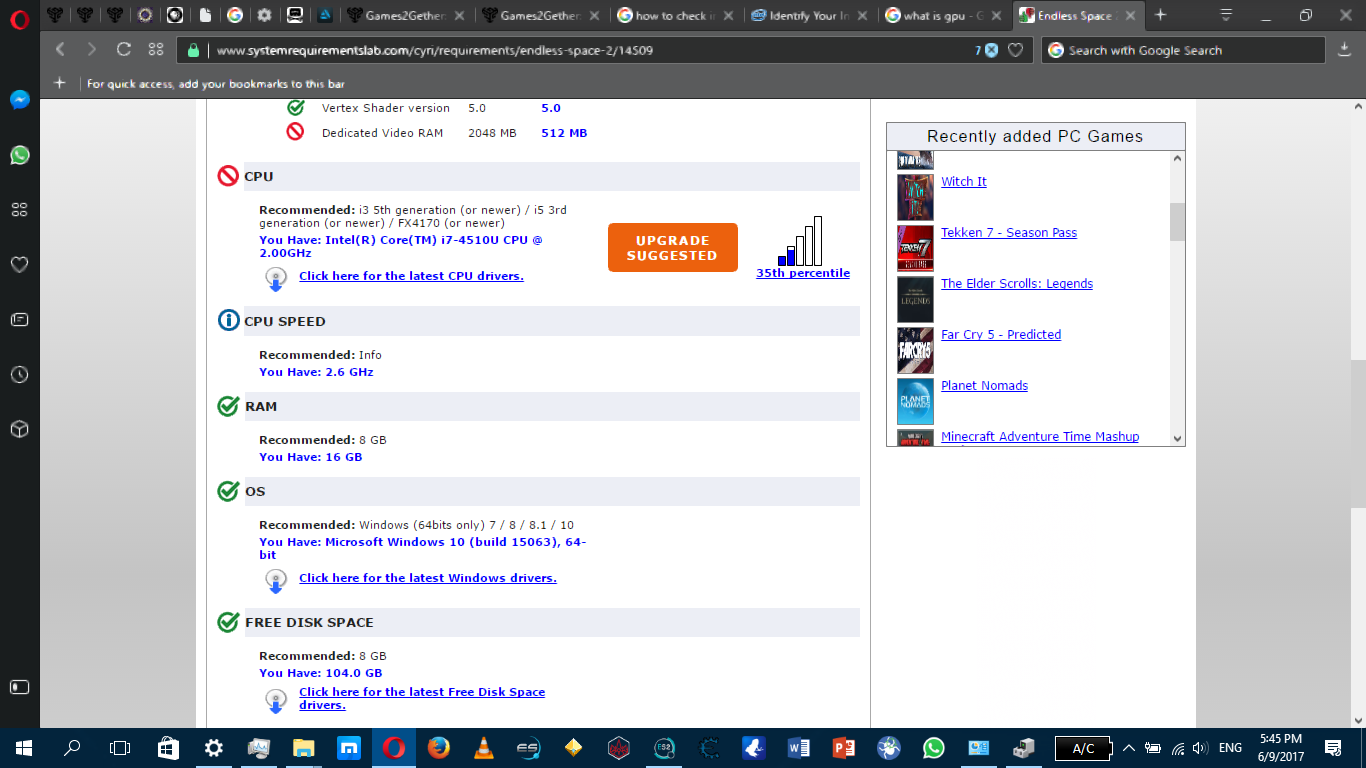
Task: Click the RAM passed checkmark icon
Action: 228,406
